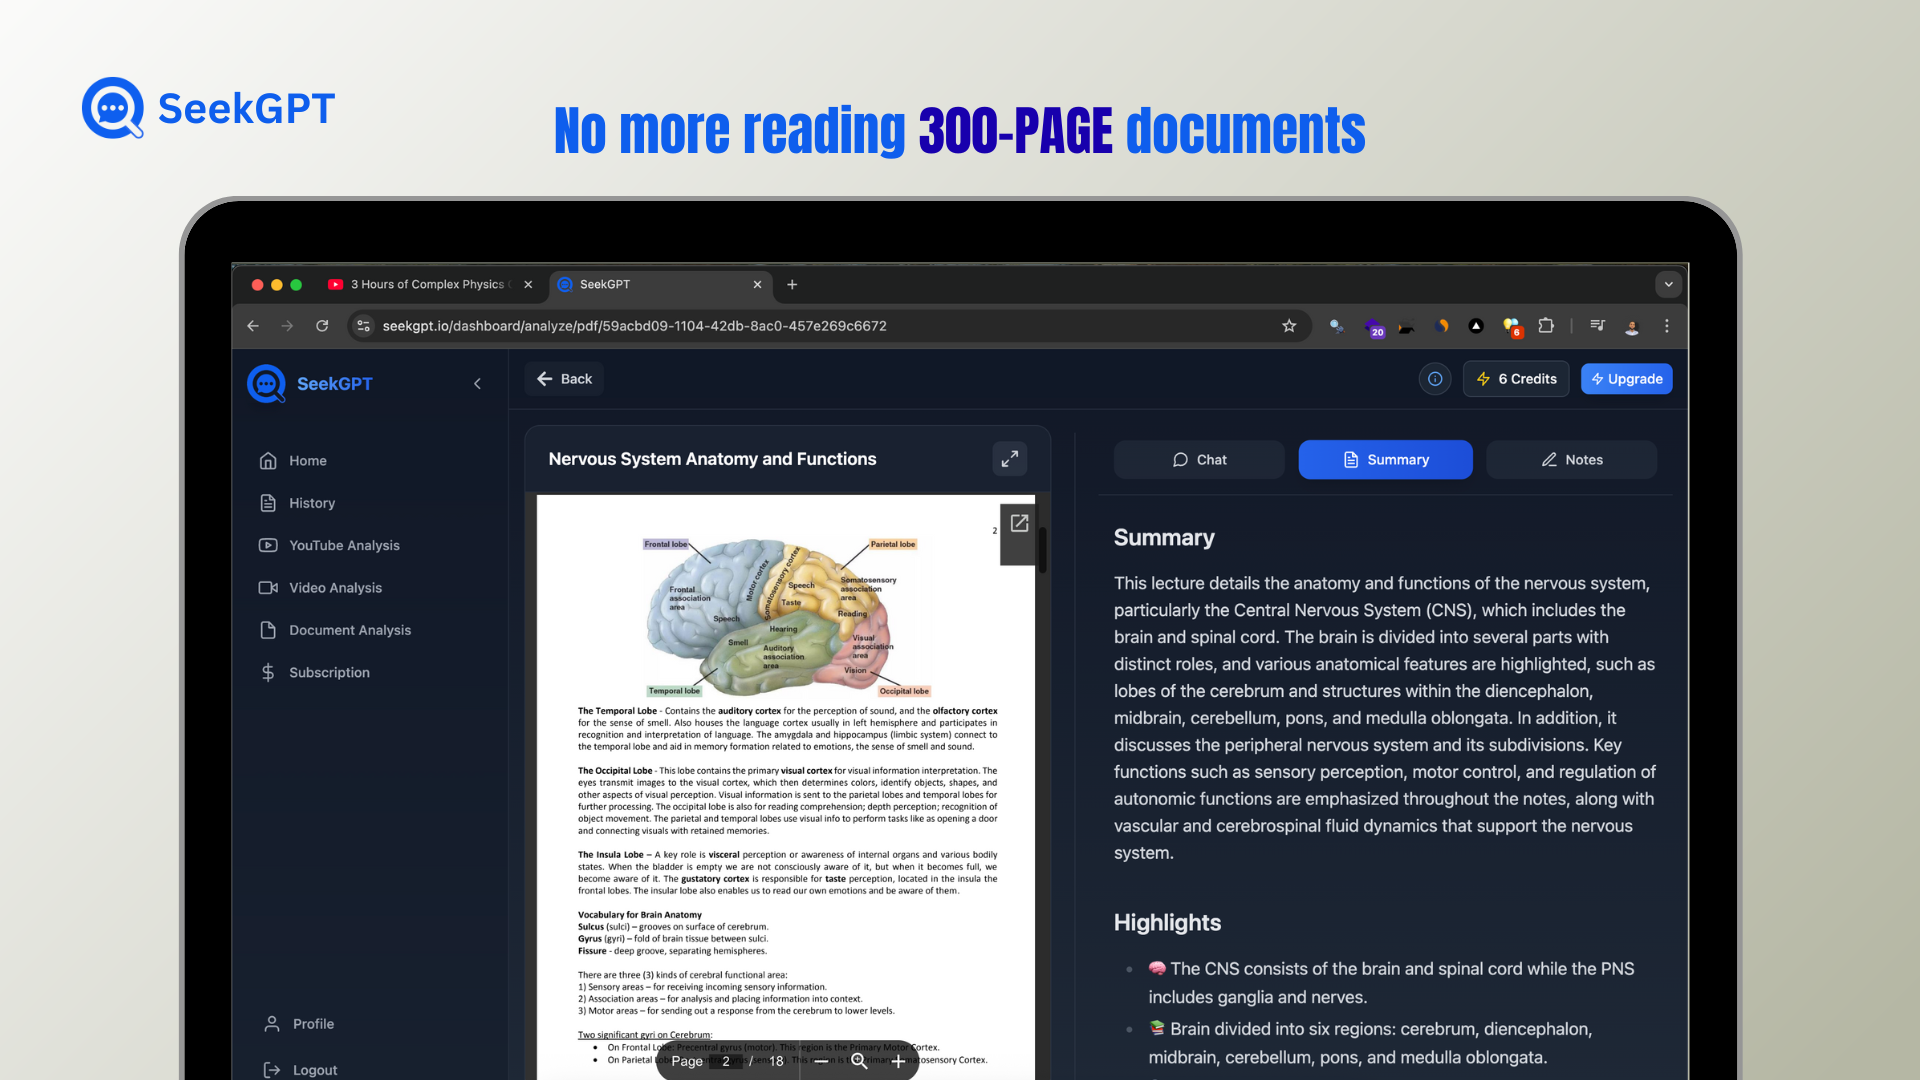Open the browser three-dot menu
This screenshot has height=1080, width=1920.
click(x=1667, y=326)
